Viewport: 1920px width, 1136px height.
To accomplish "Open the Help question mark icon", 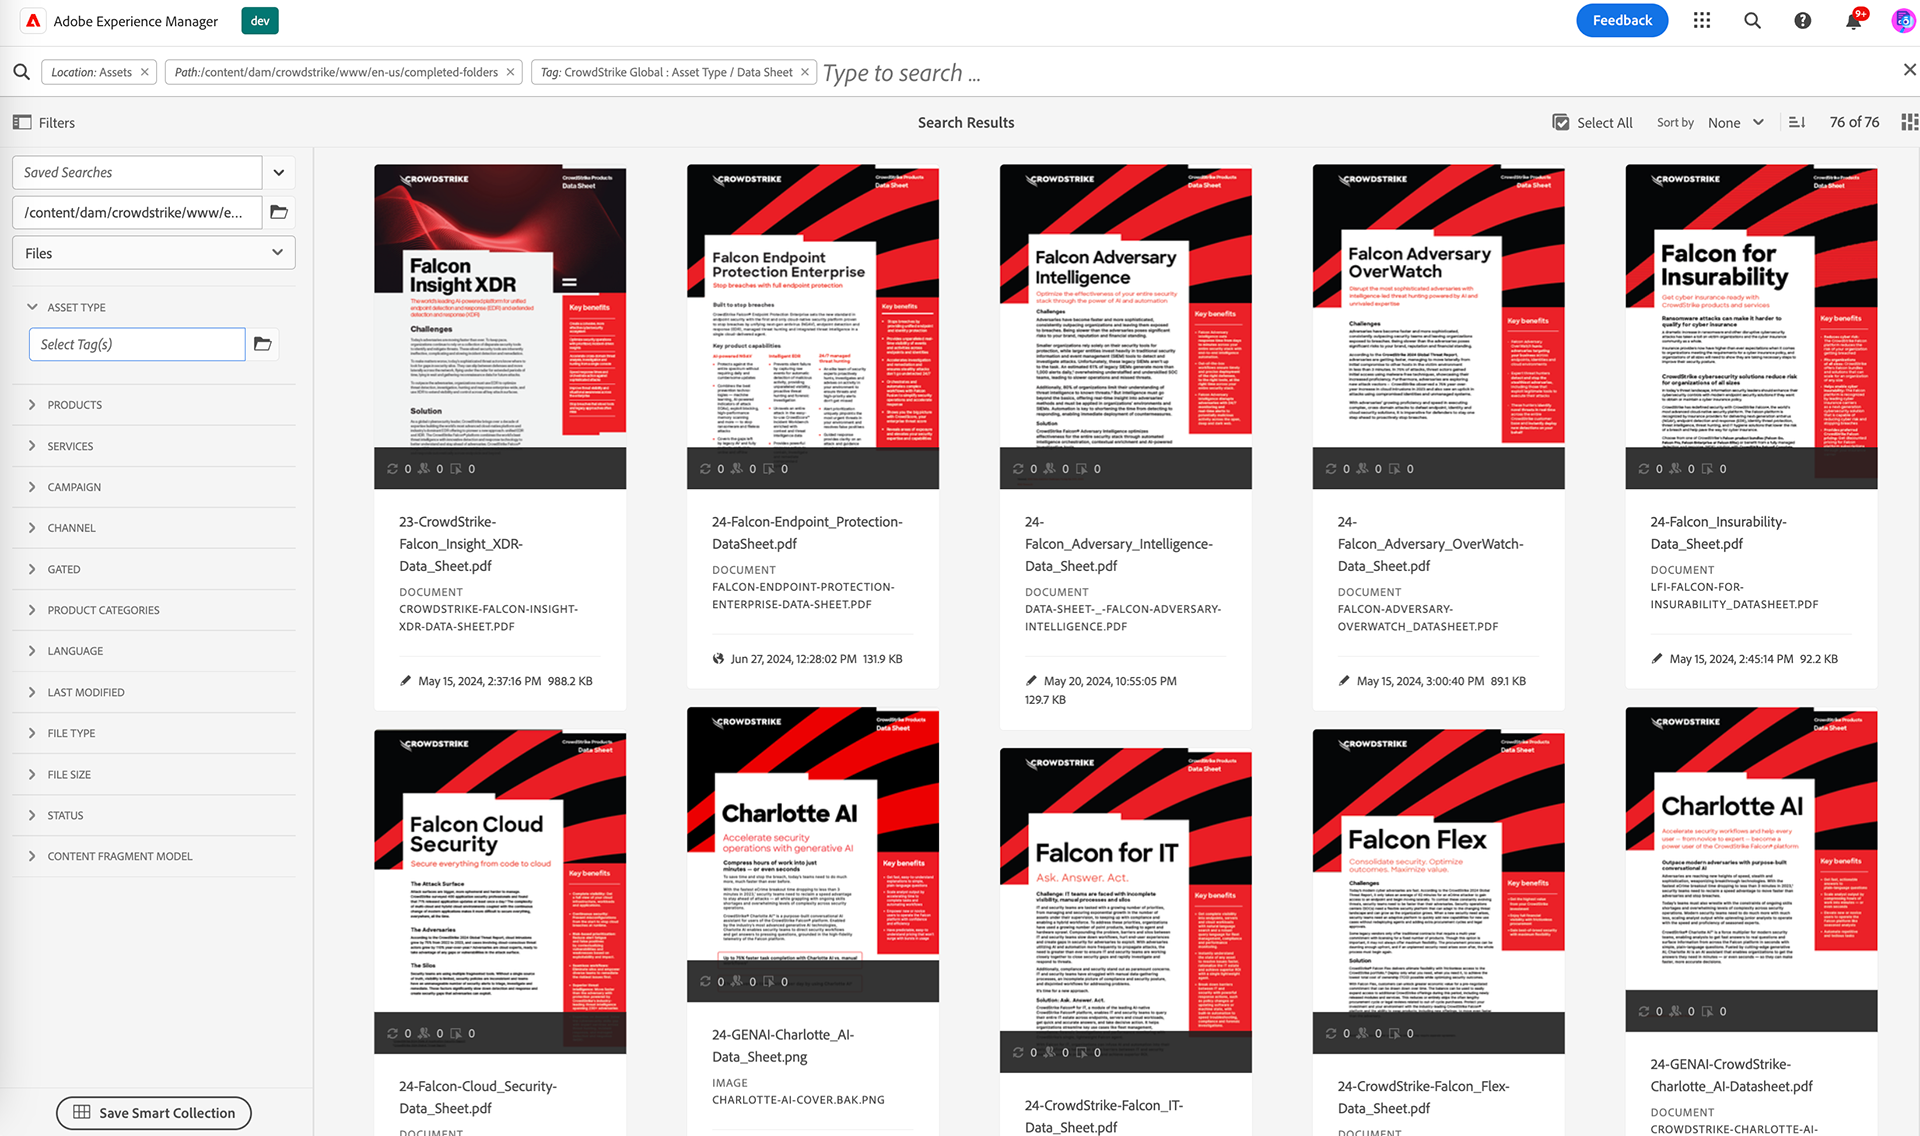I will (x=1802, y=21).
